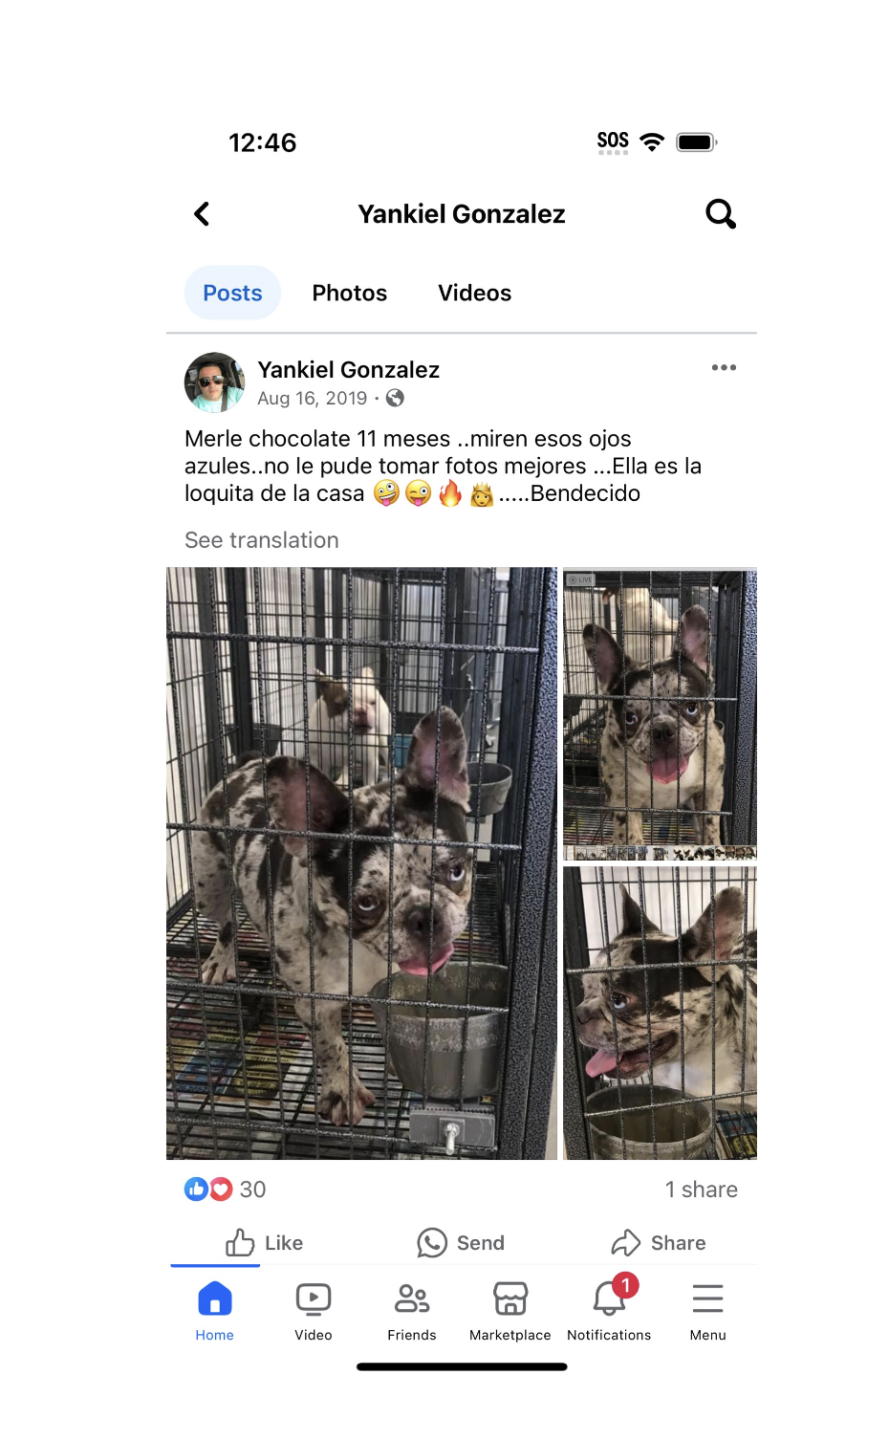Switch to the Photos tab
Viewport: 889px width, 1440px height.
click(349, 293)
